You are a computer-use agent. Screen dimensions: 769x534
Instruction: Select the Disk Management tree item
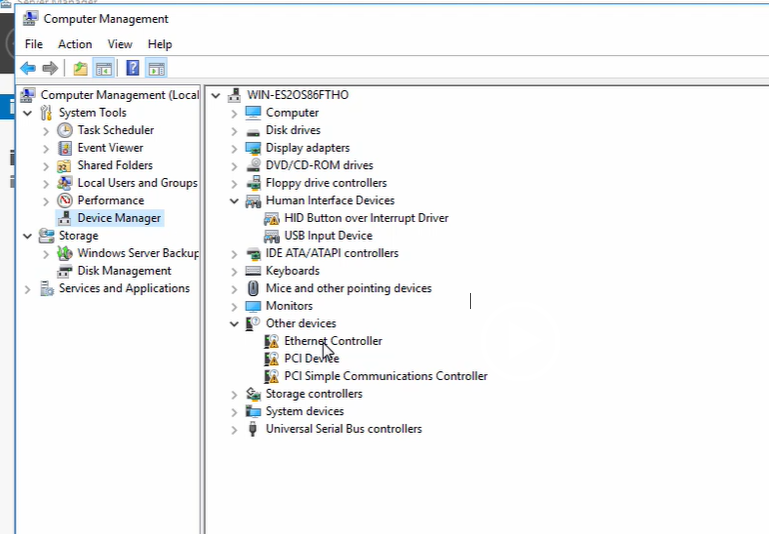[x=125, y=271]
